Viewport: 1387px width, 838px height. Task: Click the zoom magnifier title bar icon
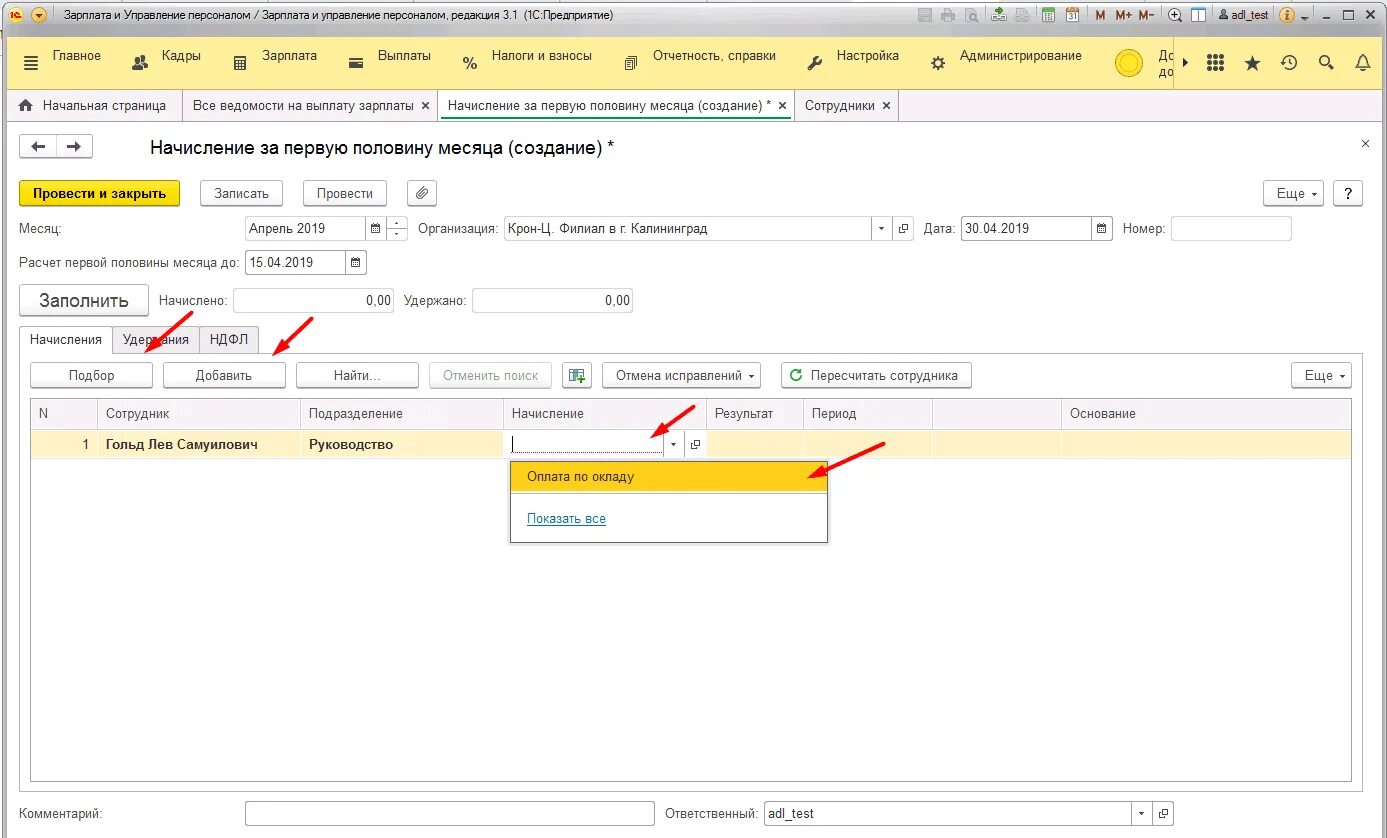tap(1175, 15)
